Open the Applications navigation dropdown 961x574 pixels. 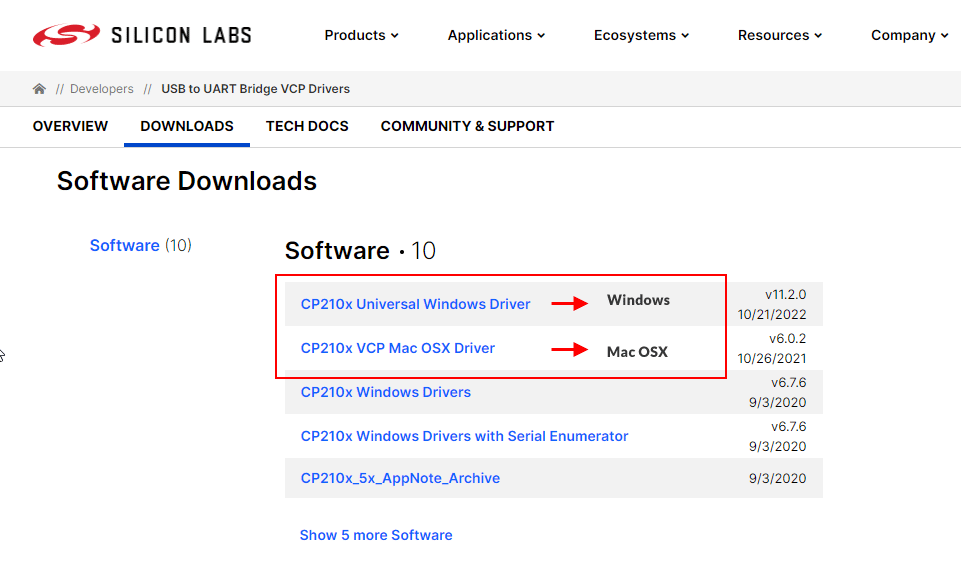[496, 35]
